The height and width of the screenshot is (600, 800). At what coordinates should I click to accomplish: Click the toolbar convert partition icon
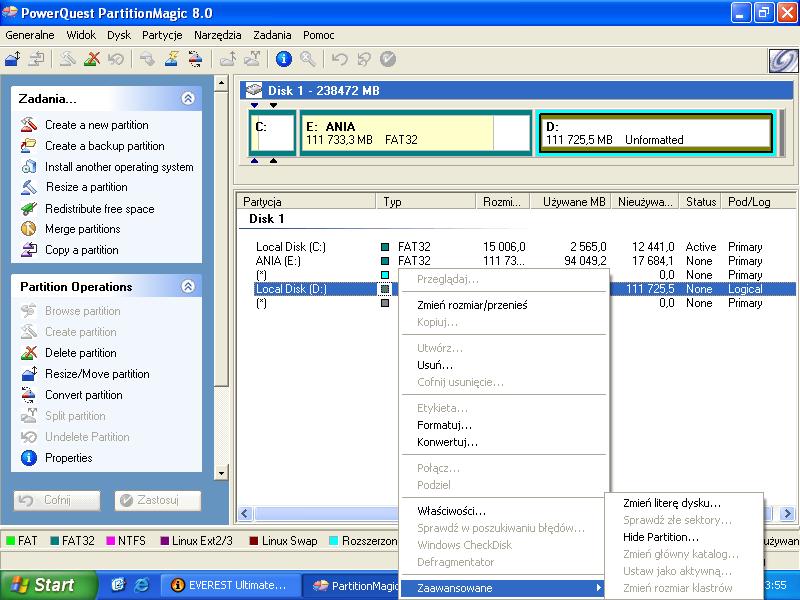point(195,59)
